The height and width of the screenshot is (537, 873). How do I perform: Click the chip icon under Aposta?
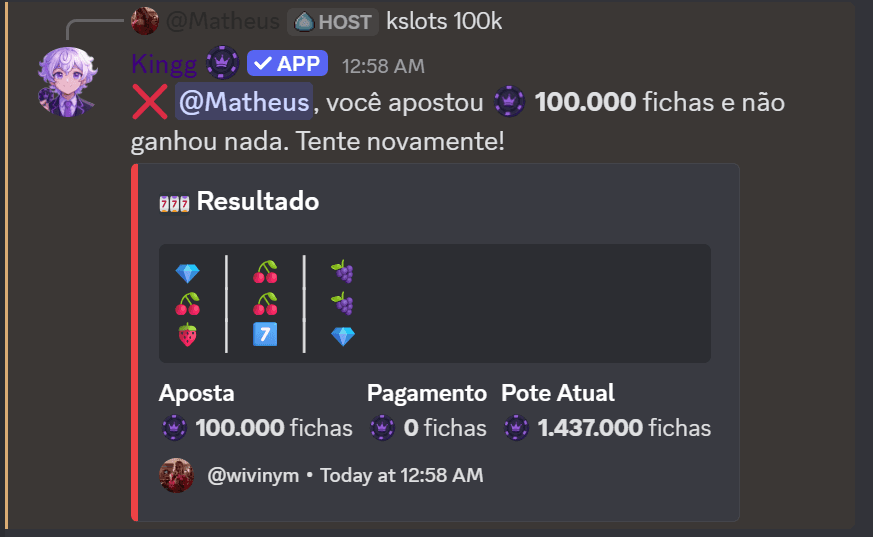pyautogui.click(x=174, y=428)
